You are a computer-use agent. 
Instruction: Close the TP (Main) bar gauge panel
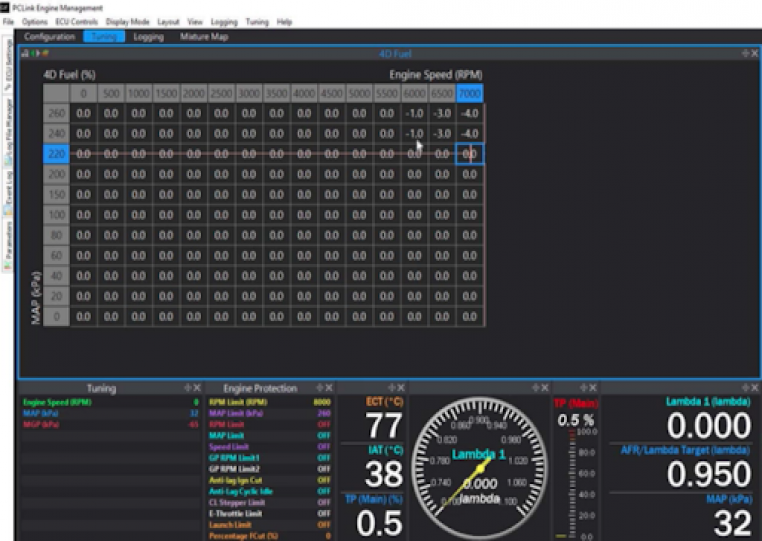click(593, 387)
